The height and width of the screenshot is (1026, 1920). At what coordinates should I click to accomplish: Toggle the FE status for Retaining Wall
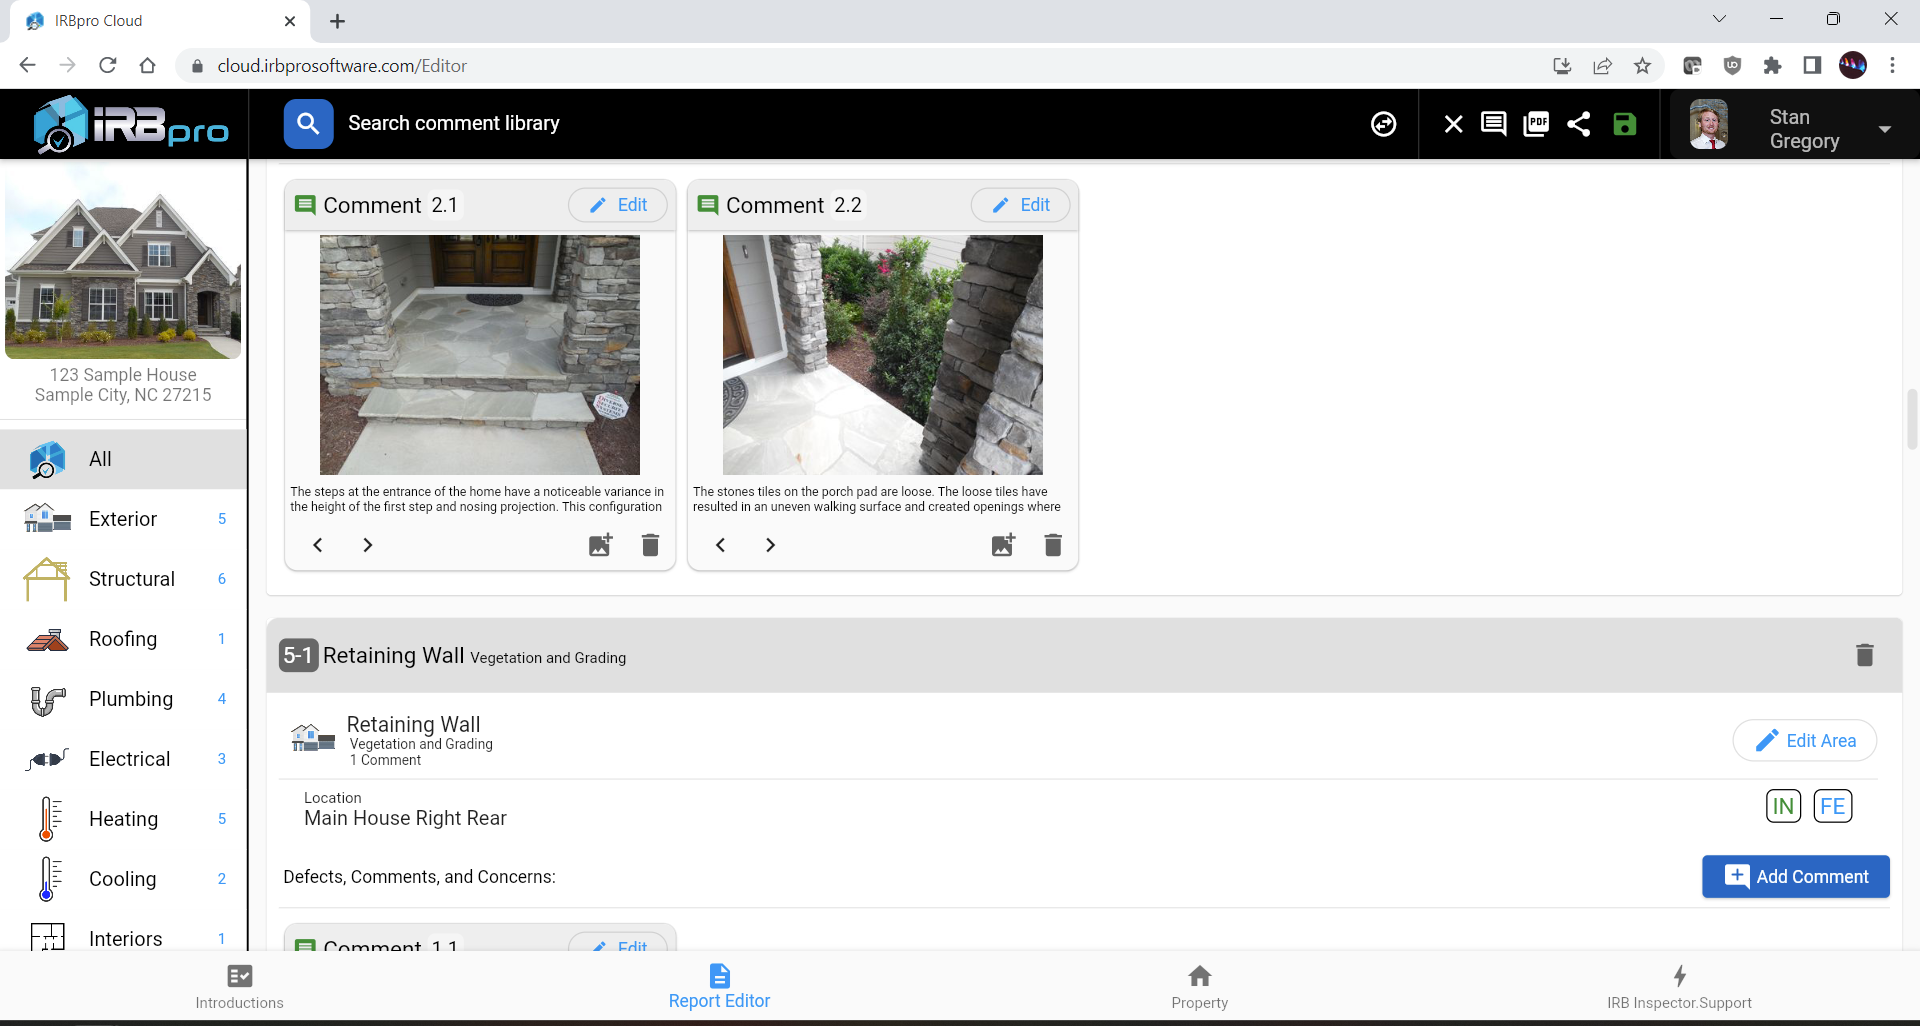1834,806
